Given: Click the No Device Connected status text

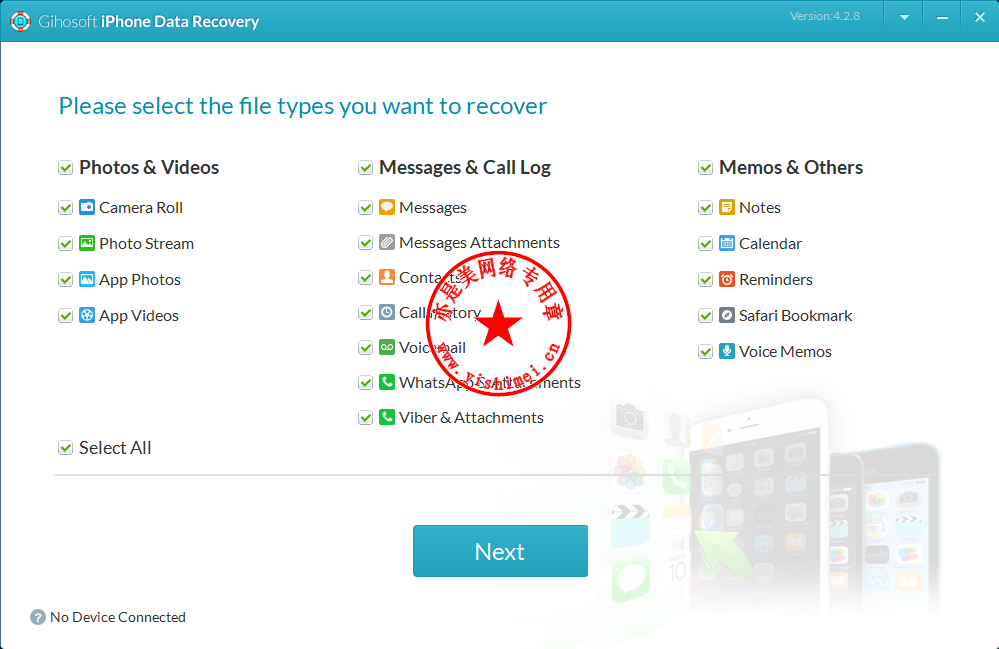Looking at the screenshot, I should click(x=118, y=617).
